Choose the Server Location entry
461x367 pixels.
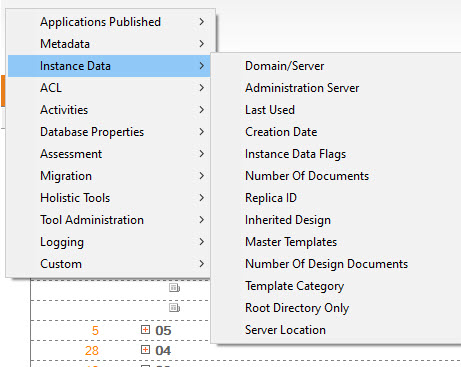pos(337,330)
